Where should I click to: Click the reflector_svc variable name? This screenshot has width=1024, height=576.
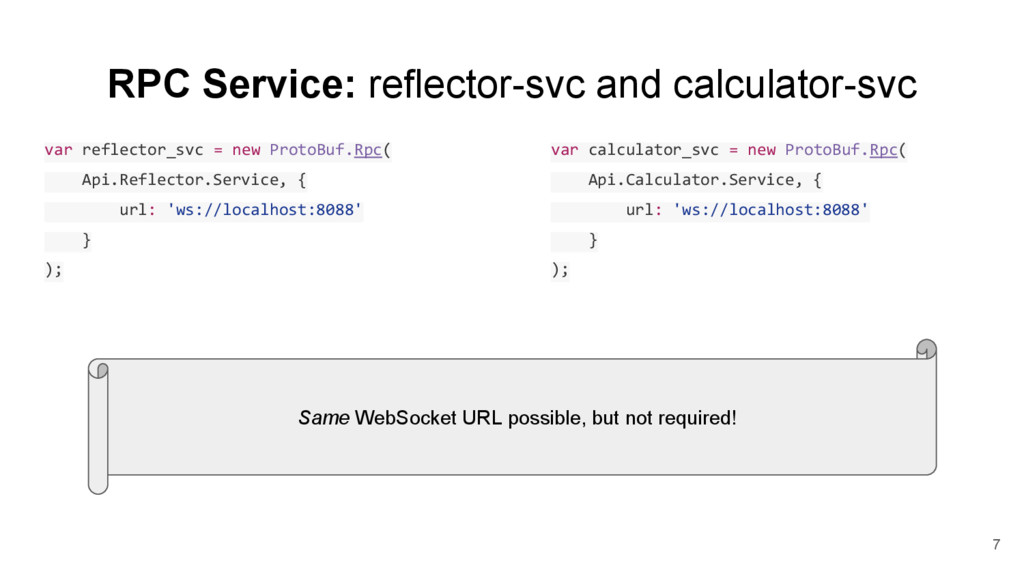[x=142, y=150]
